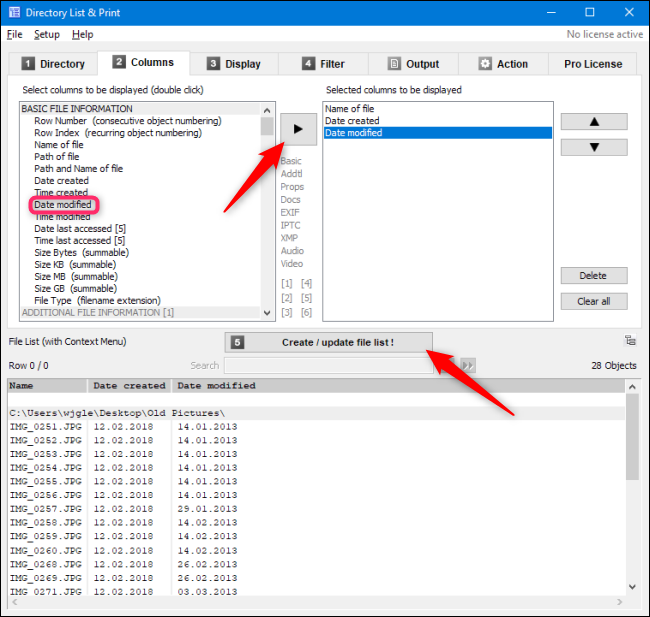Click the [2] footnote link

point(286,298)
